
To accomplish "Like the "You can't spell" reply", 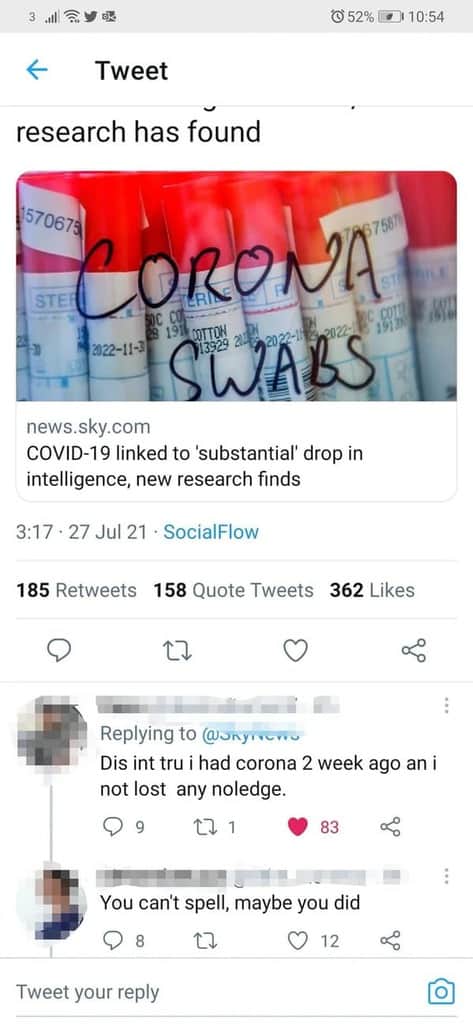I will (x=298, y=940).
